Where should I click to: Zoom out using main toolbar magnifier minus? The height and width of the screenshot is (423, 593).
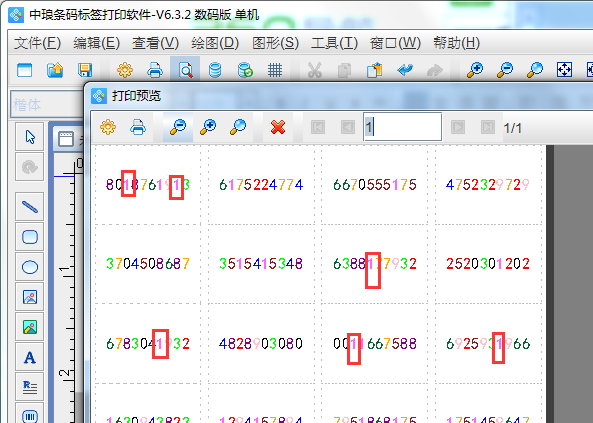coord(505,70)
